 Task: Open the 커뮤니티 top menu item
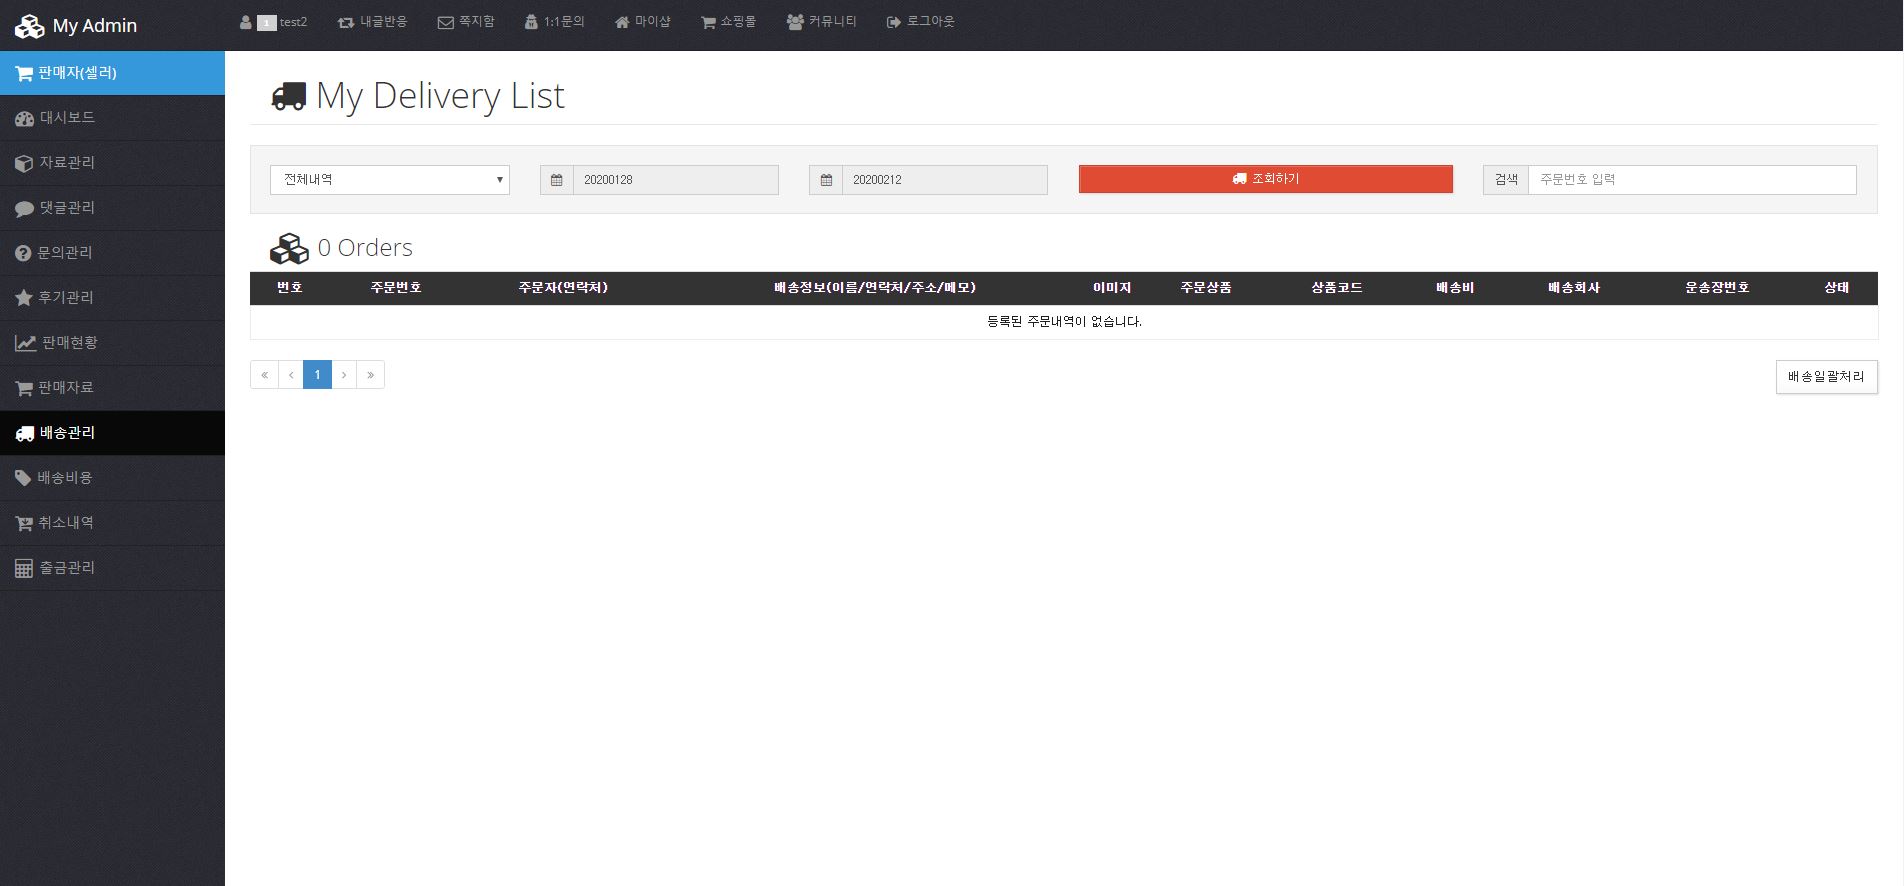(822, 22)
